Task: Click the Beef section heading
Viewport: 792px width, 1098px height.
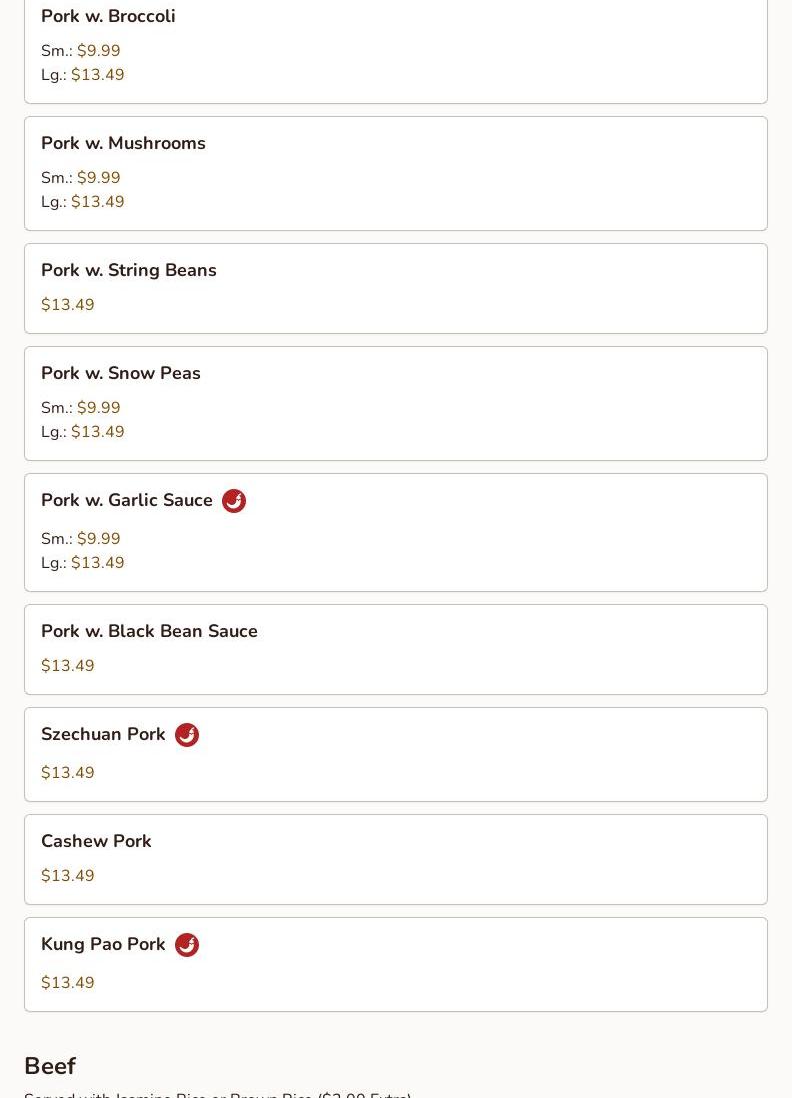Action: coord(50,1066)
